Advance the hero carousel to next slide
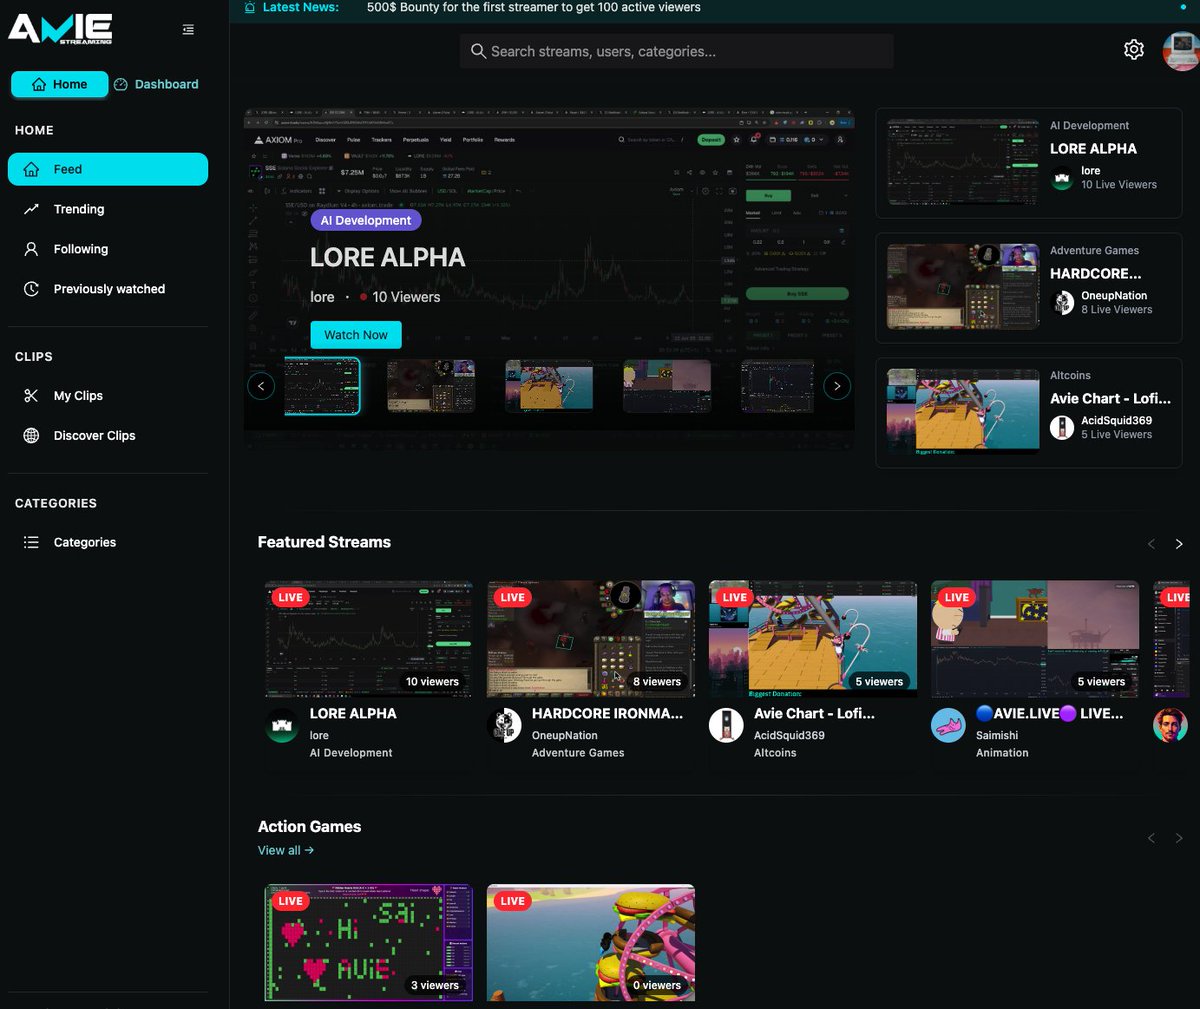 click(x=837, y=385)
